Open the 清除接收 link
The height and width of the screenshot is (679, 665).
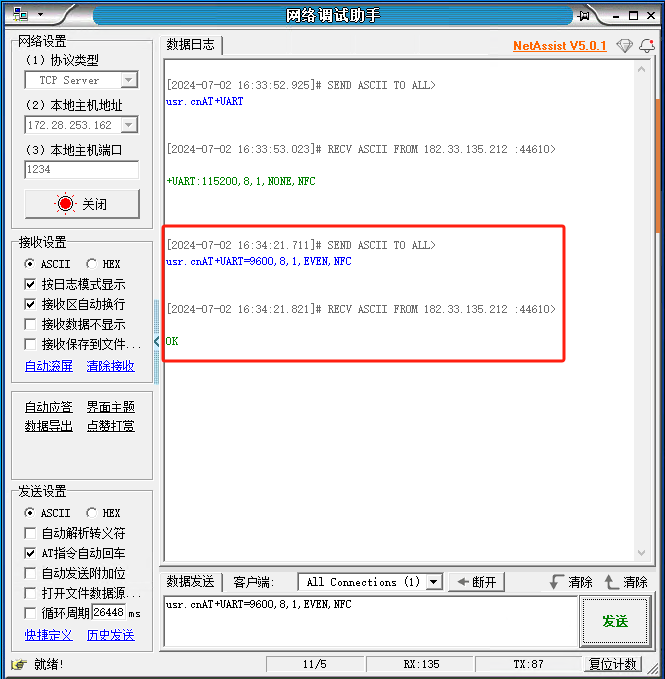click(x=110, y=366)
